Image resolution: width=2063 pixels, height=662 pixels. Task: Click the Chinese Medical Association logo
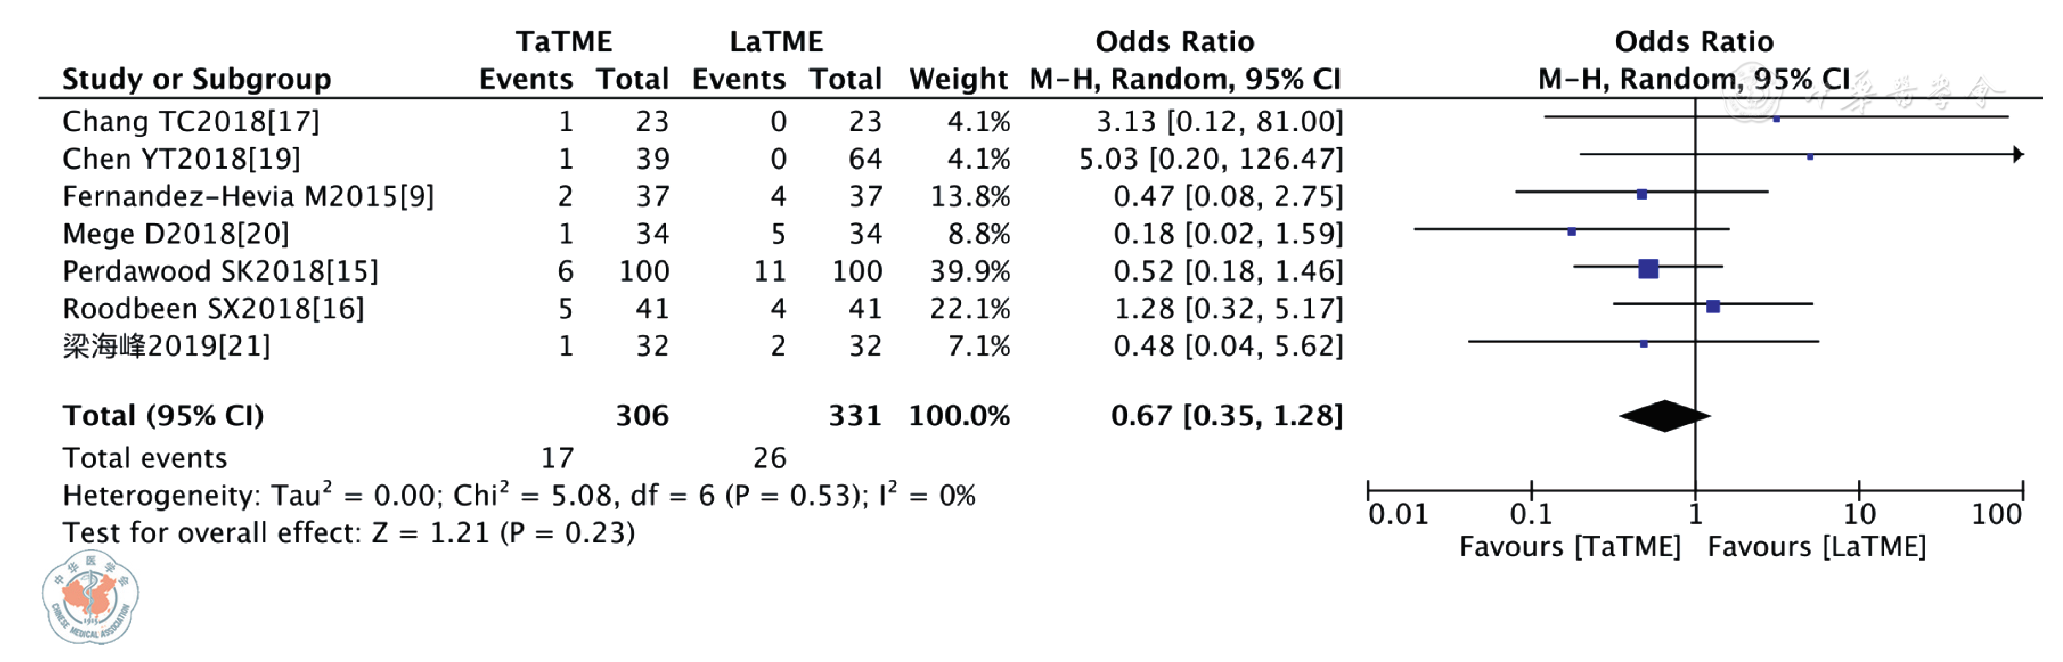tap(91, 598)
